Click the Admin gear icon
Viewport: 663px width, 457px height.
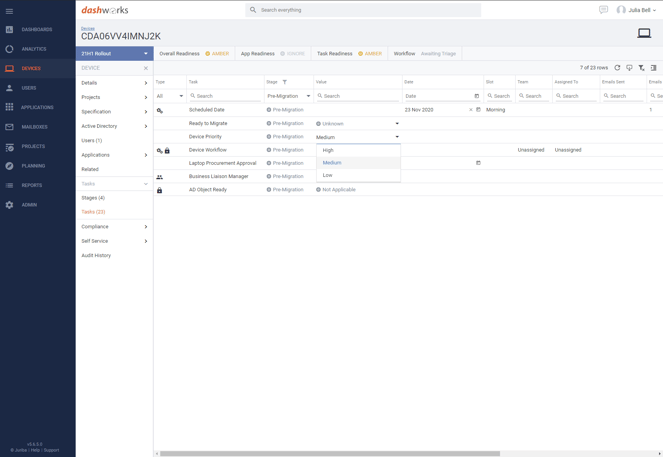(x=9, y=205)
